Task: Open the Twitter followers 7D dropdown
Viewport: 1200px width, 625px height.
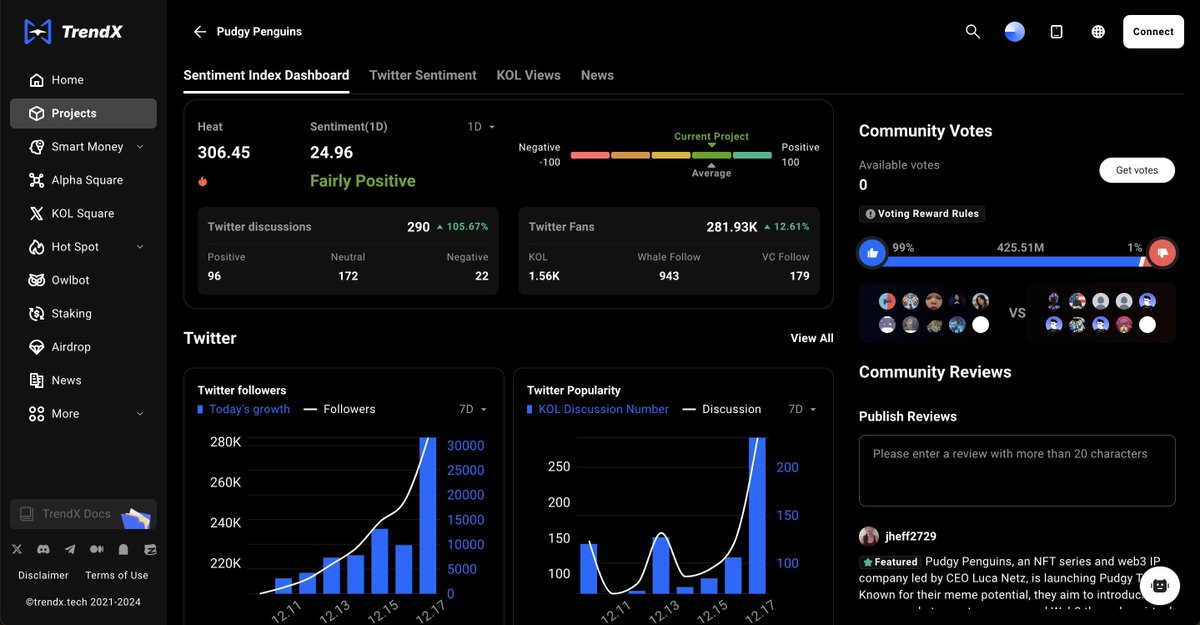Action: point(473,409)
